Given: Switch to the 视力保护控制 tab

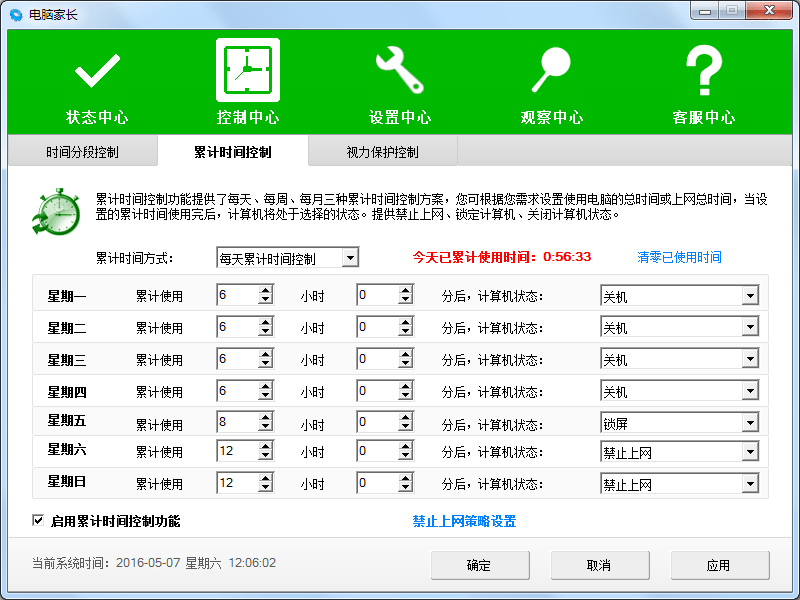Looking at the screenshot, I should pyautogui.click(x=383, y=150).
